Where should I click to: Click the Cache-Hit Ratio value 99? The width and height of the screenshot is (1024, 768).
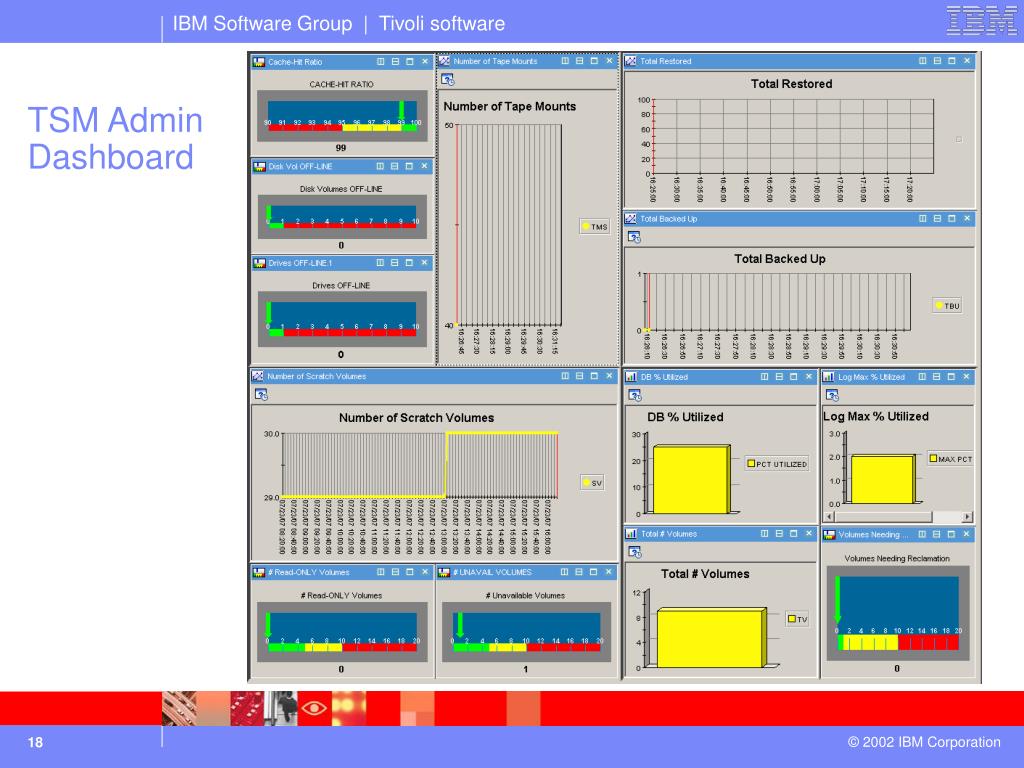coord(341,148)
